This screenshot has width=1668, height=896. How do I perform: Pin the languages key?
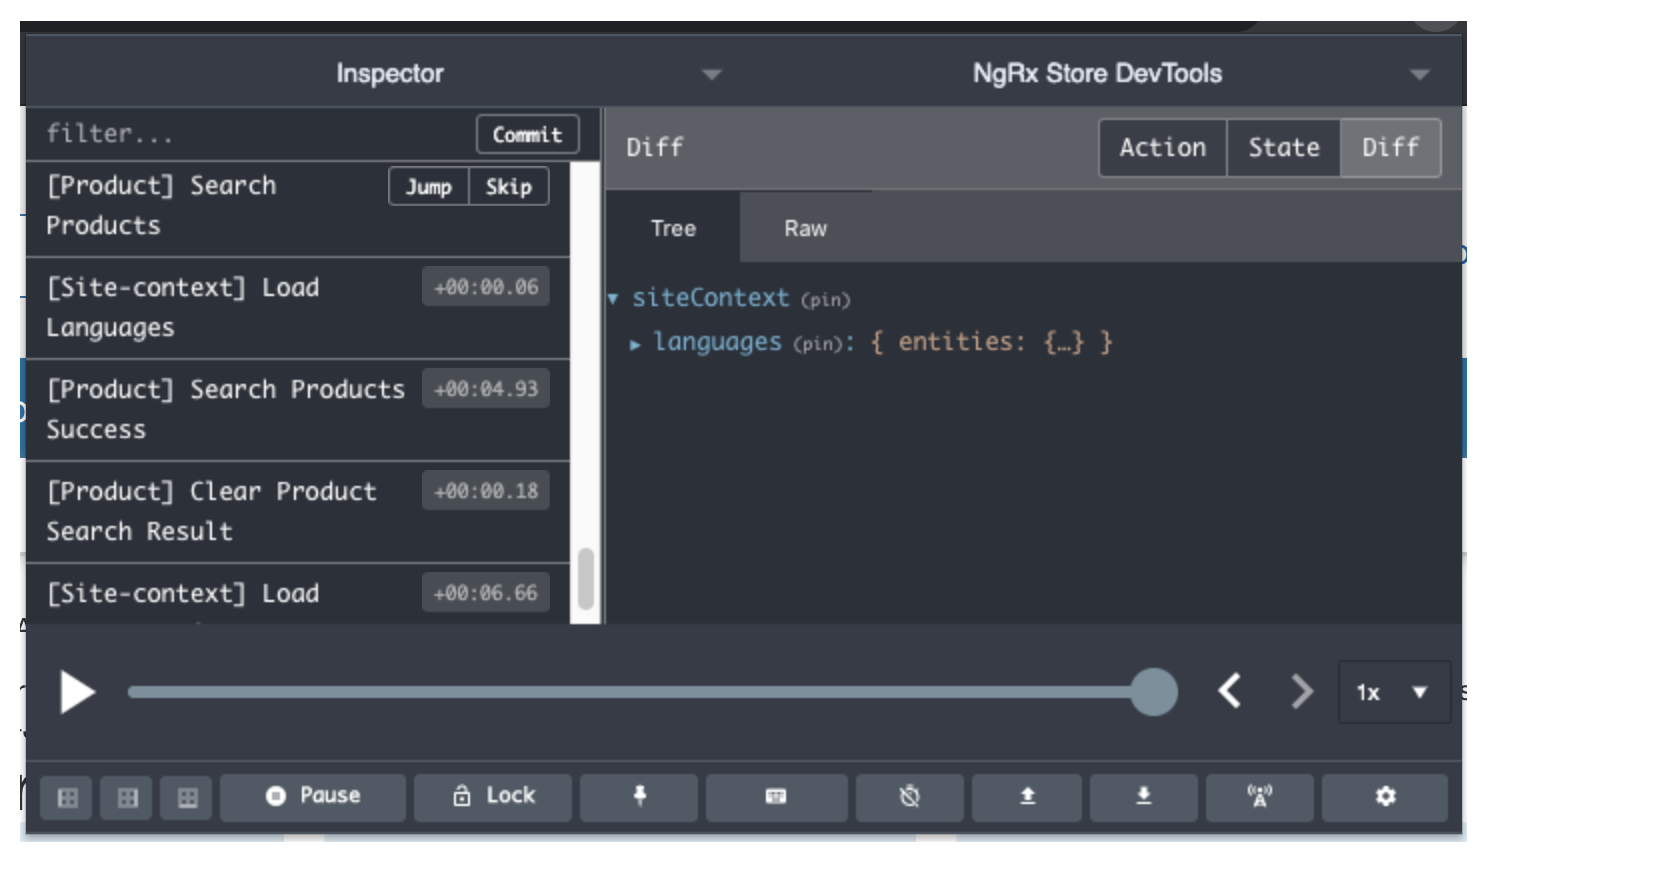point(818,344)
